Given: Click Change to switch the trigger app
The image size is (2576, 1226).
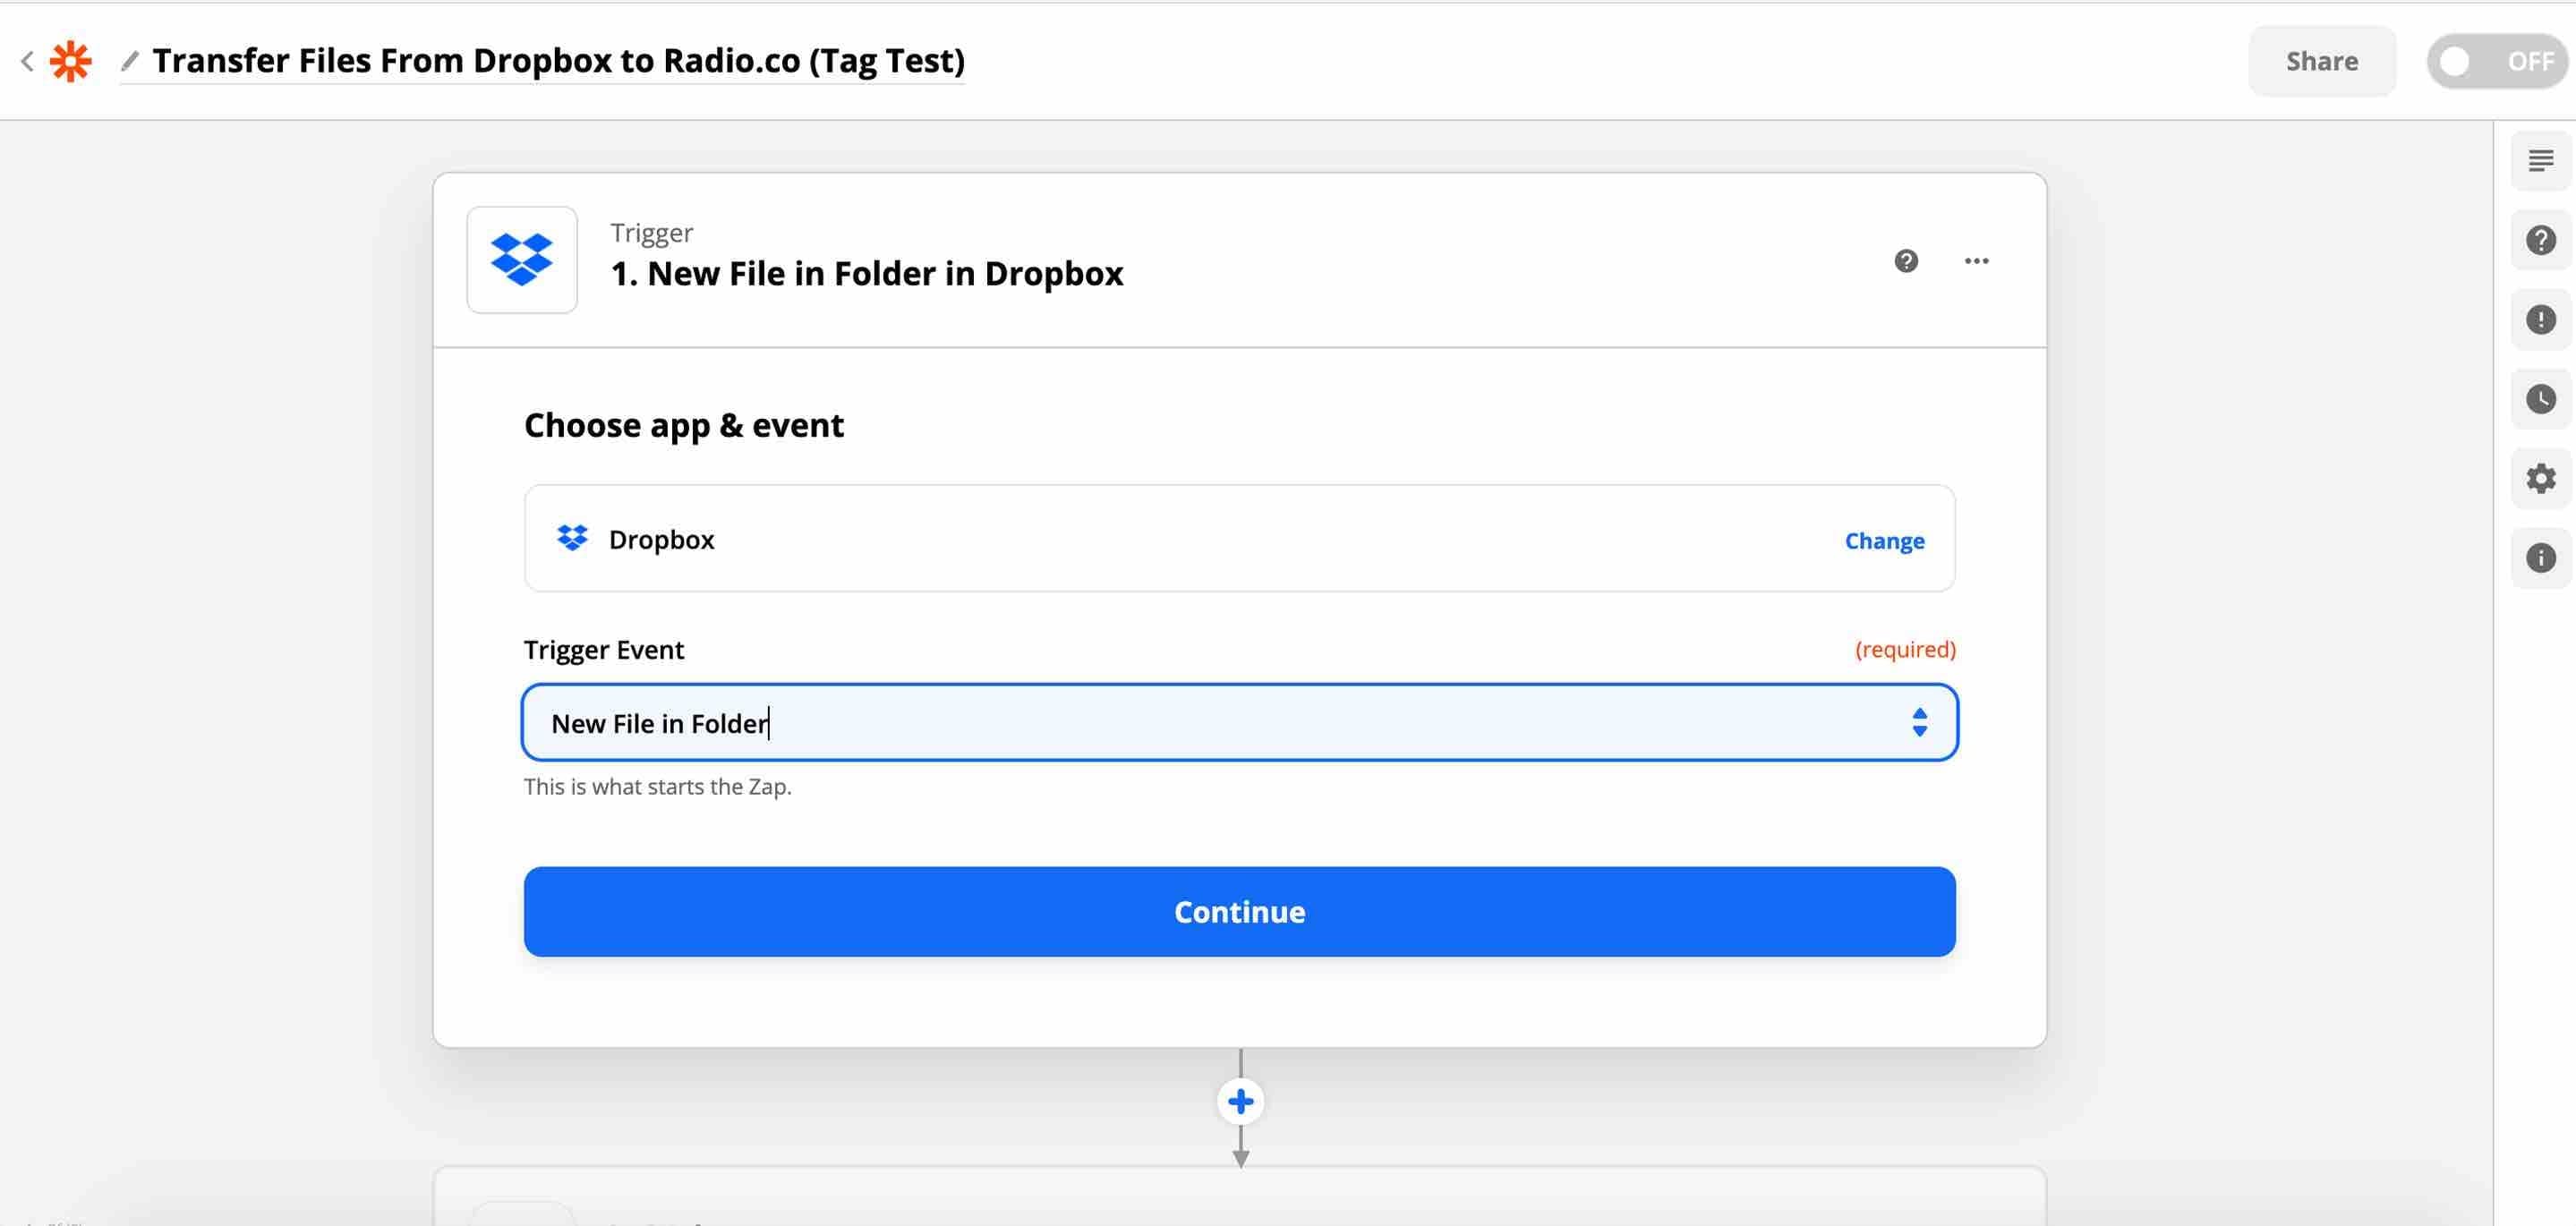Looking at the screenshot, I should click(x=1883, y=540).
